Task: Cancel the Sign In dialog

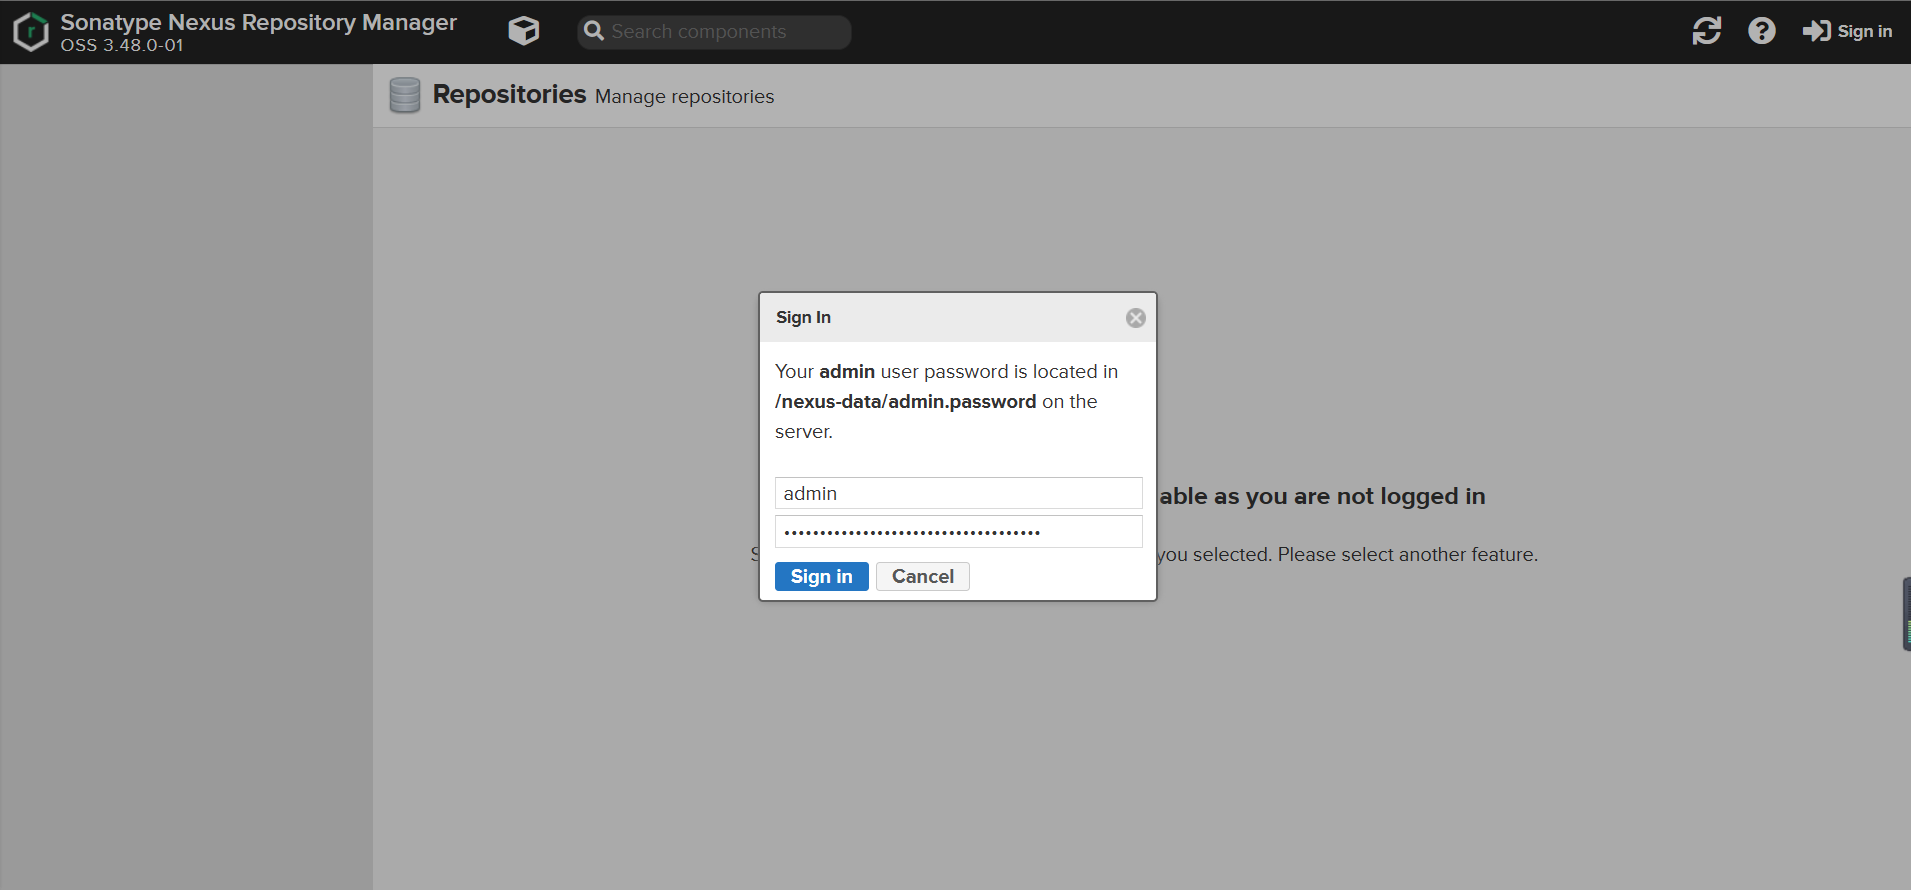Action: [922, 576]
